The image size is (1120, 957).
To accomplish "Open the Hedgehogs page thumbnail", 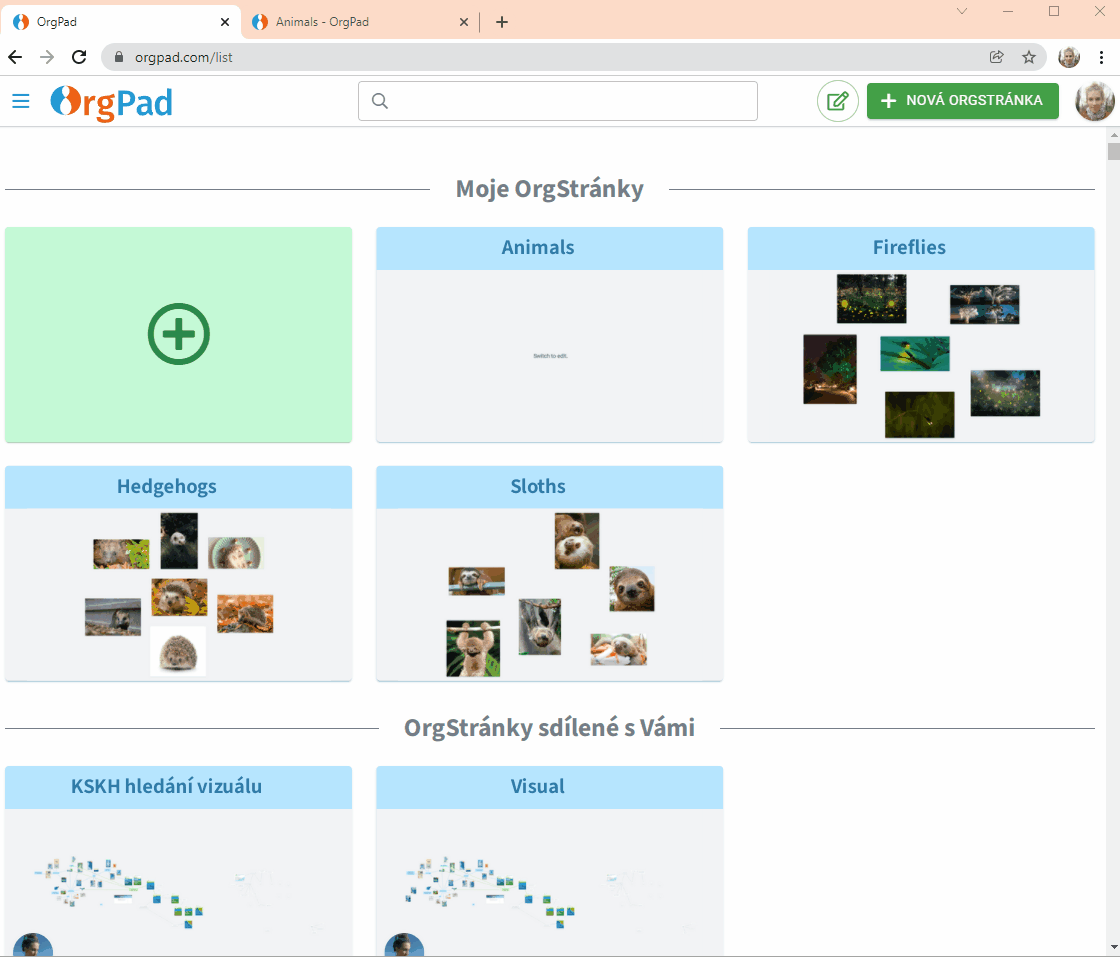I will pyautogui.click(x=178, y=594).
